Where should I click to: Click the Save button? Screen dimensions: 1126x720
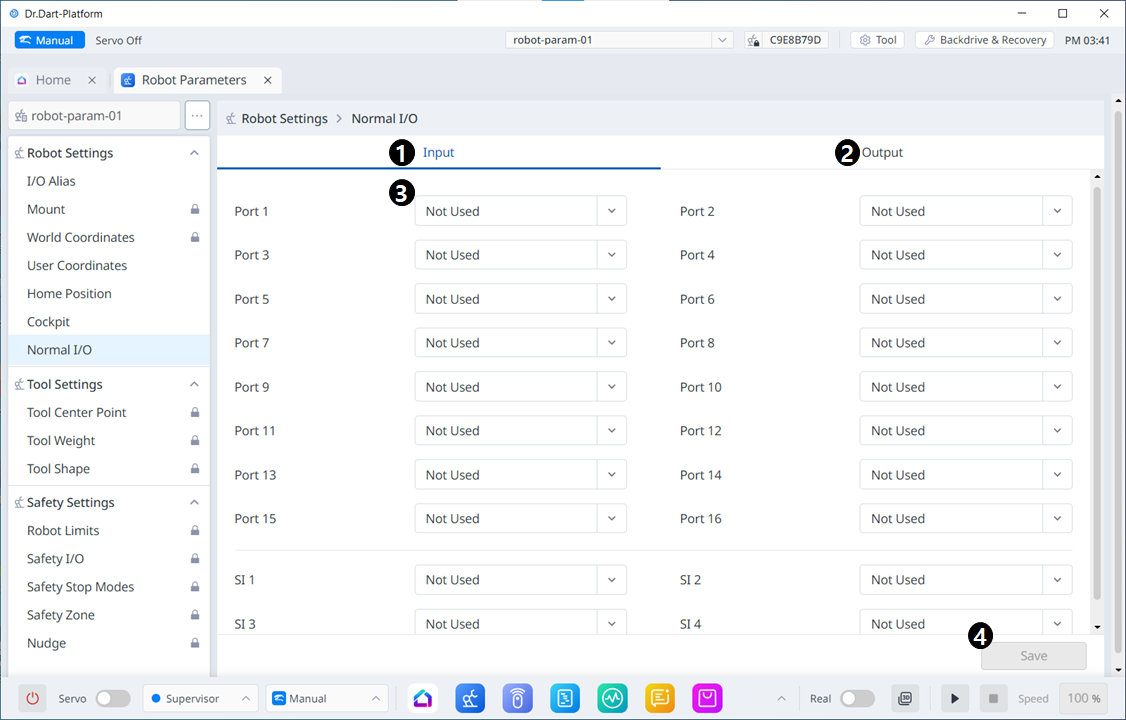pos(1033,656)
